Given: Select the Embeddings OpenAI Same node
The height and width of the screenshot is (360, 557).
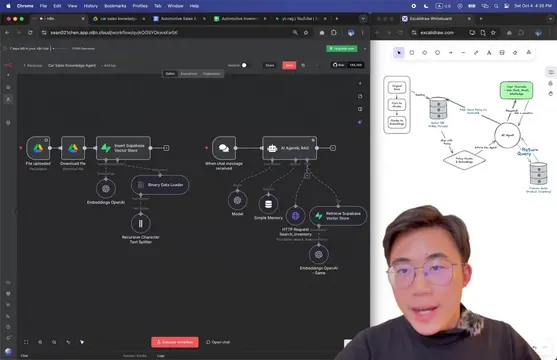Looking at the screenshot, I should [319, 254].
